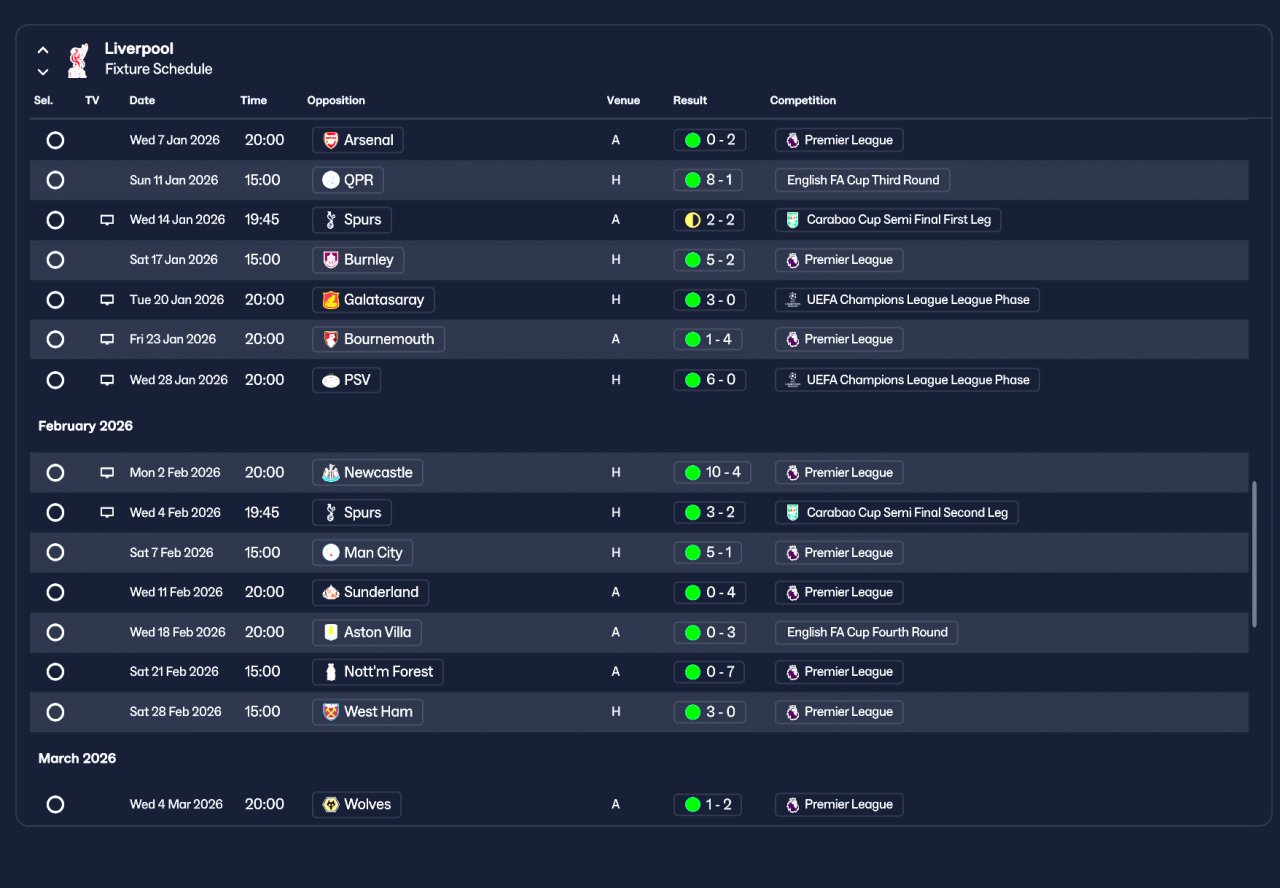Open the UEFA Champions League link in PSV row

point(907,380)
